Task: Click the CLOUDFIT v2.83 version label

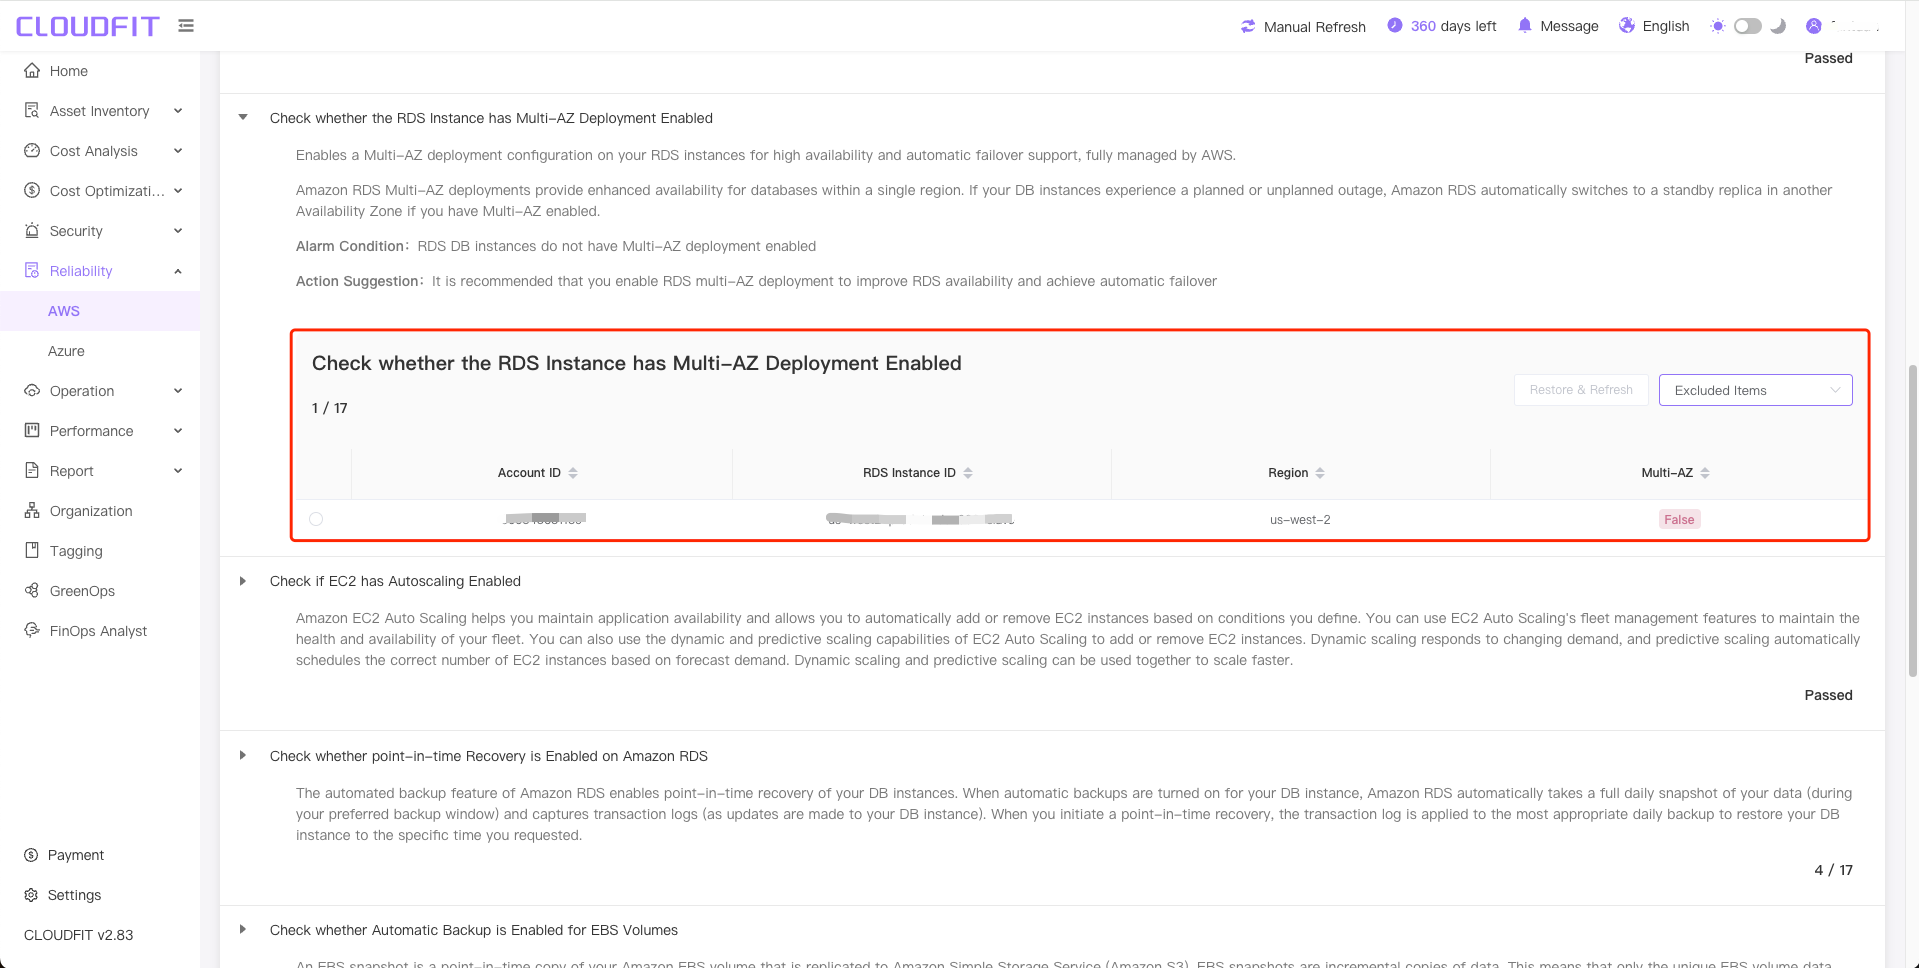Action: [79, 935]
